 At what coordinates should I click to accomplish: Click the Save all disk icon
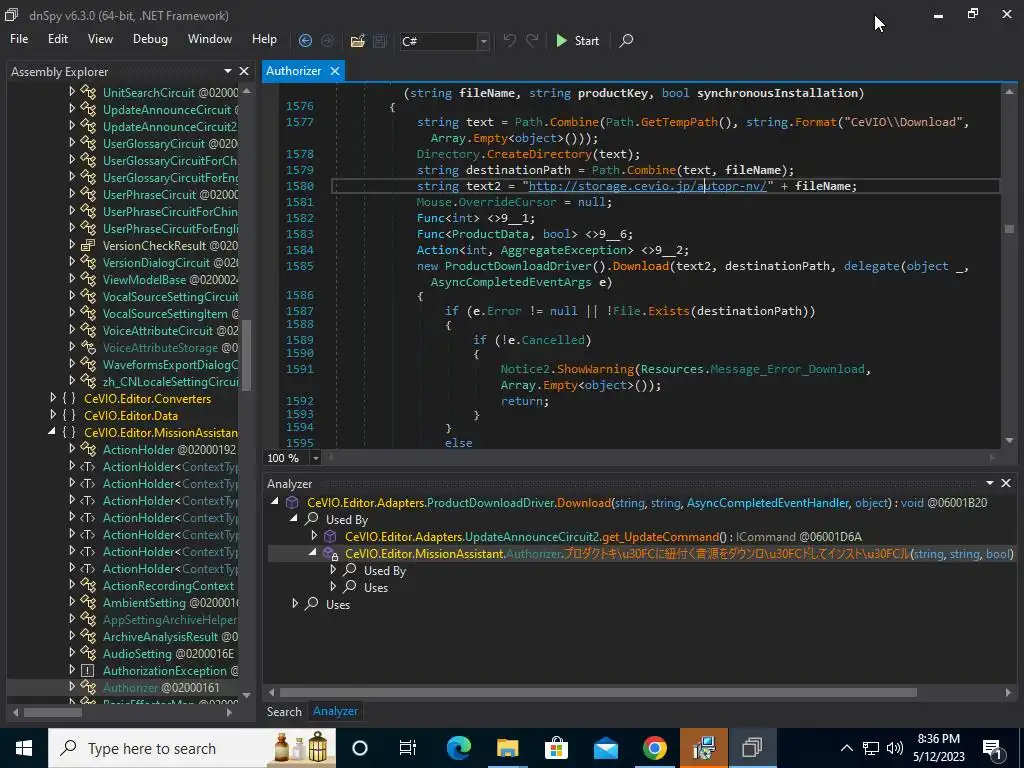pos(379,40)
